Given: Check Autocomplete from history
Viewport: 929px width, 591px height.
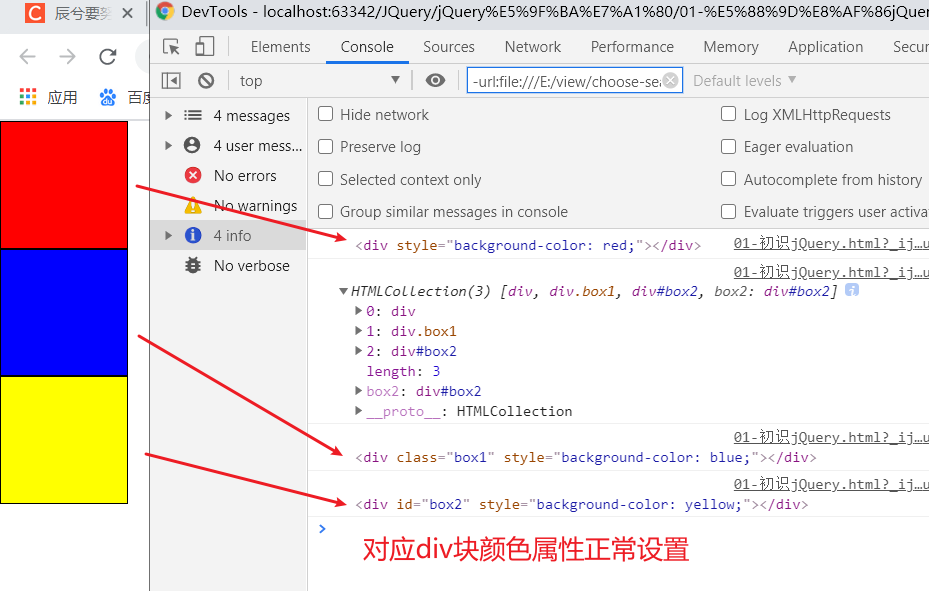Looking at the screenshot, I should pos(728,179).
